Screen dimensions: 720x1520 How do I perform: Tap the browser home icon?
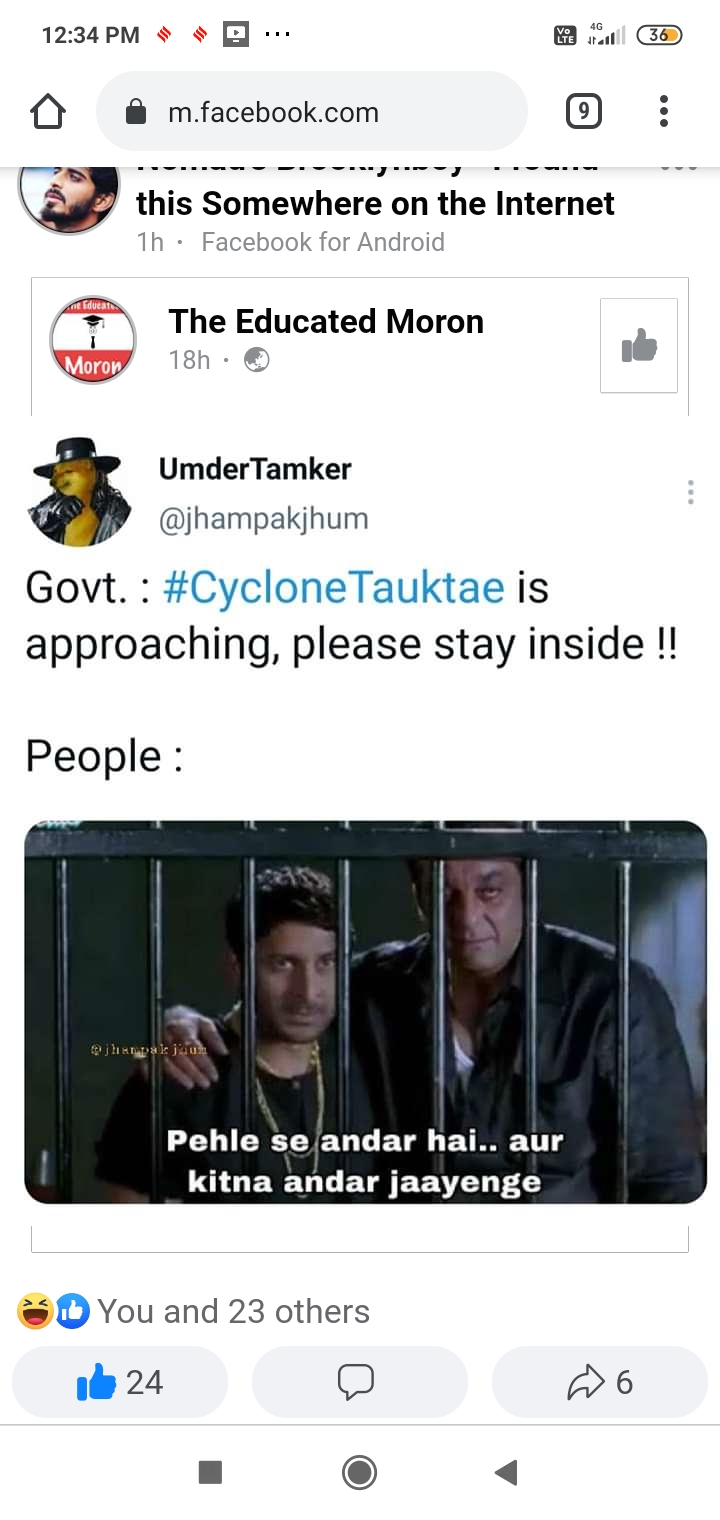click(x=48, y=111)
